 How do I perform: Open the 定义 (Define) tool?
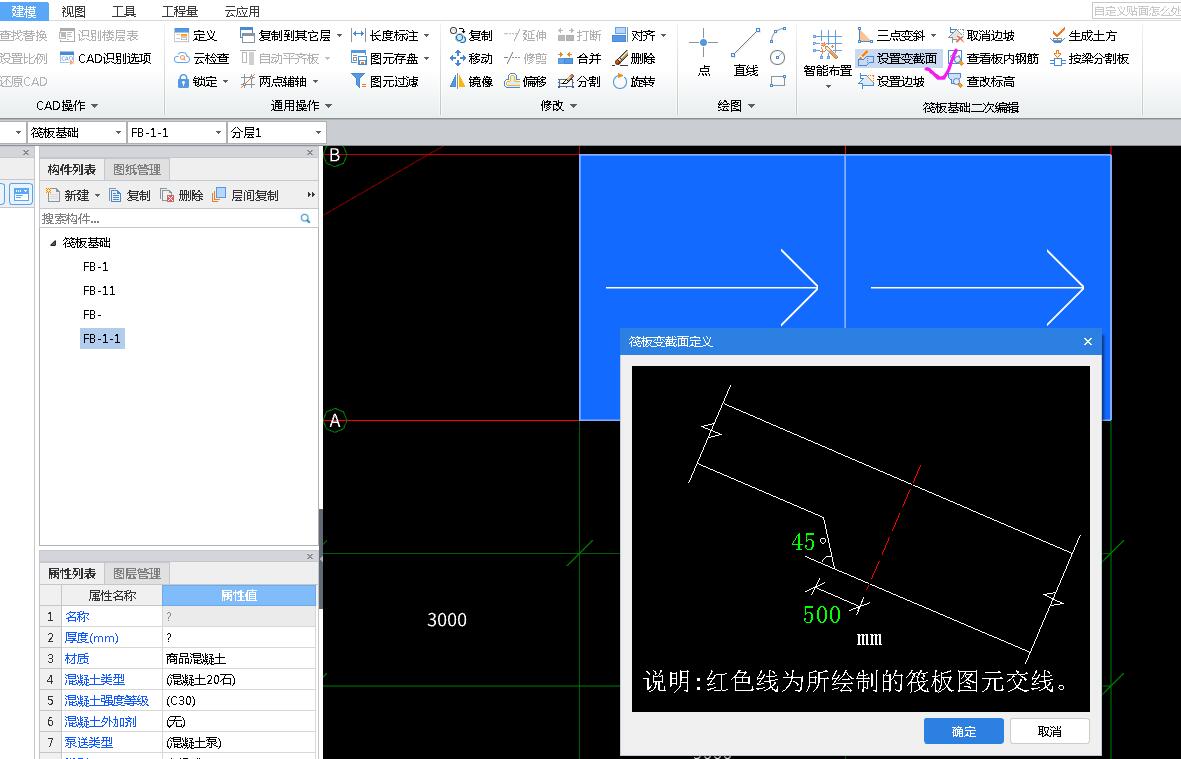(x=196, y=35)
